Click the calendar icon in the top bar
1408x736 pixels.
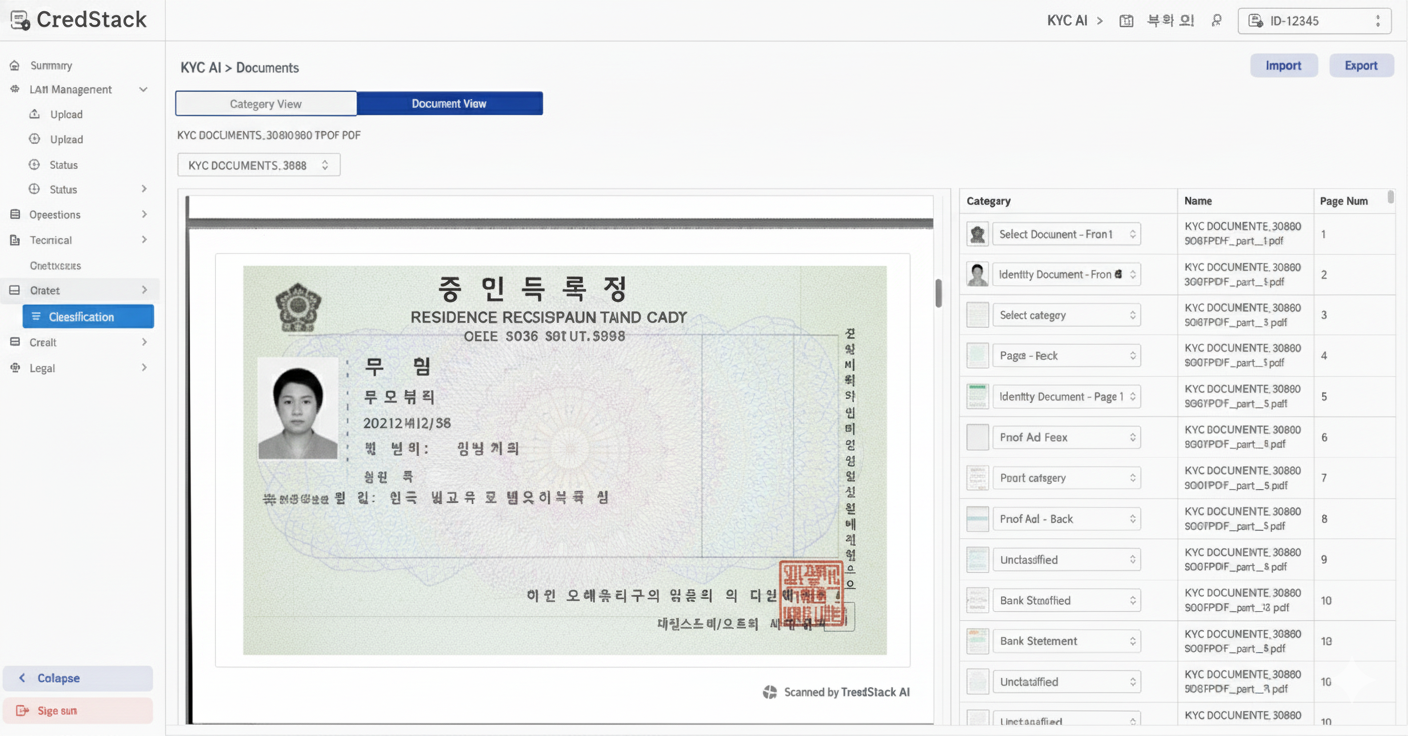[x=1126, y=19]
